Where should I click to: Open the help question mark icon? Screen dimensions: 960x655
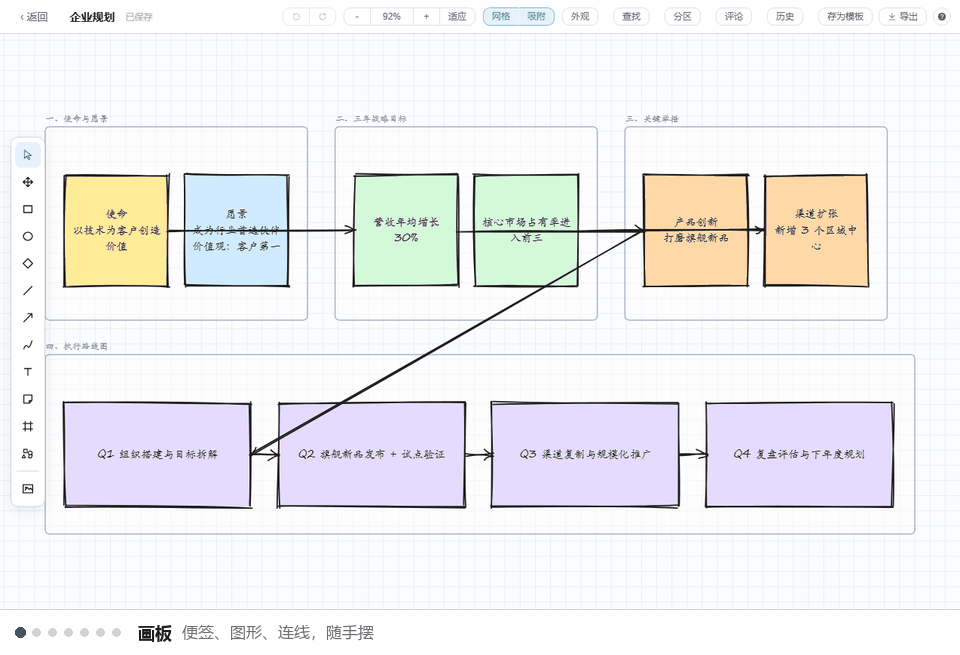pos(942,17)
